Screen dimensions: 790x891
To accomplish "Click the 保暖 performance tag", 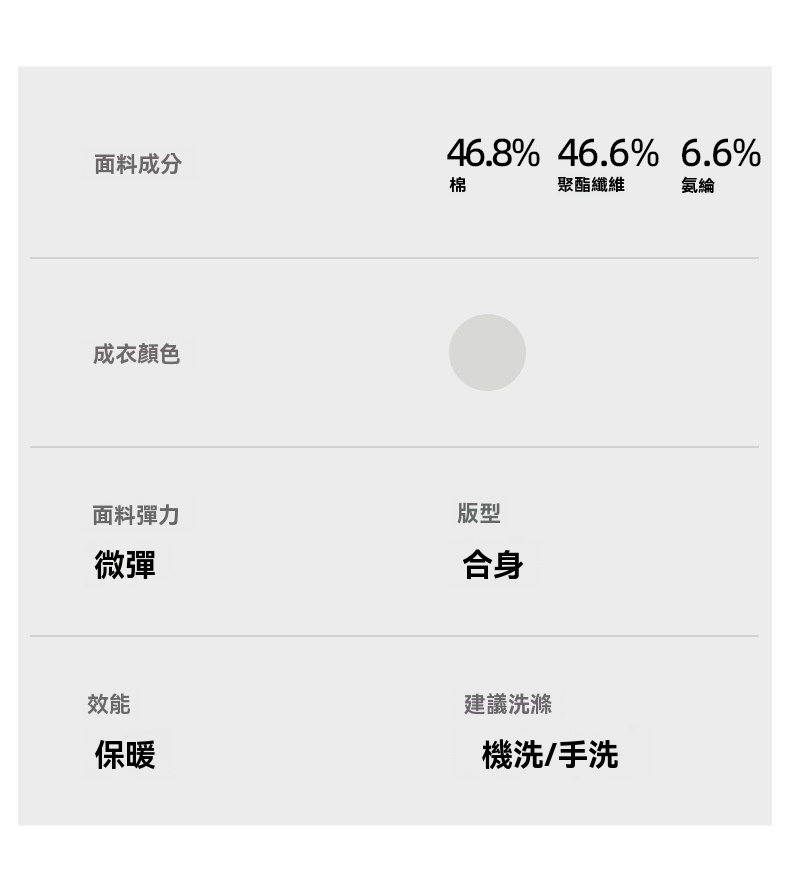I will tap(125, 755).
